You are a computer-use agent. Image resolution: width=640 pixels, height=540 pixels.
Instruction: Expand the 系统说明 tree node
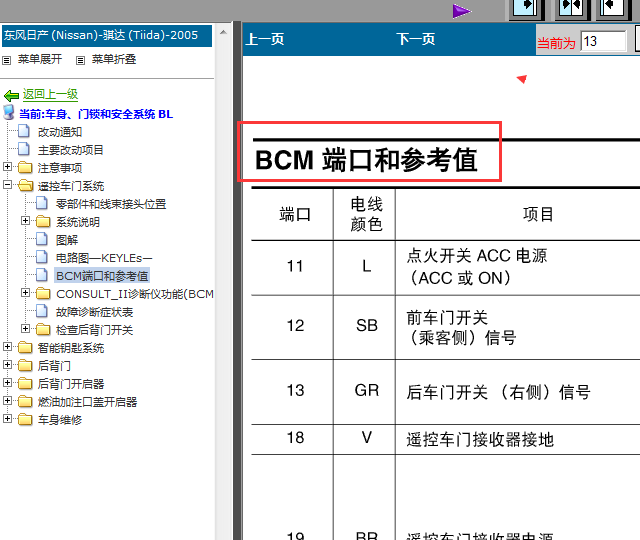click(x=25, y=220)
